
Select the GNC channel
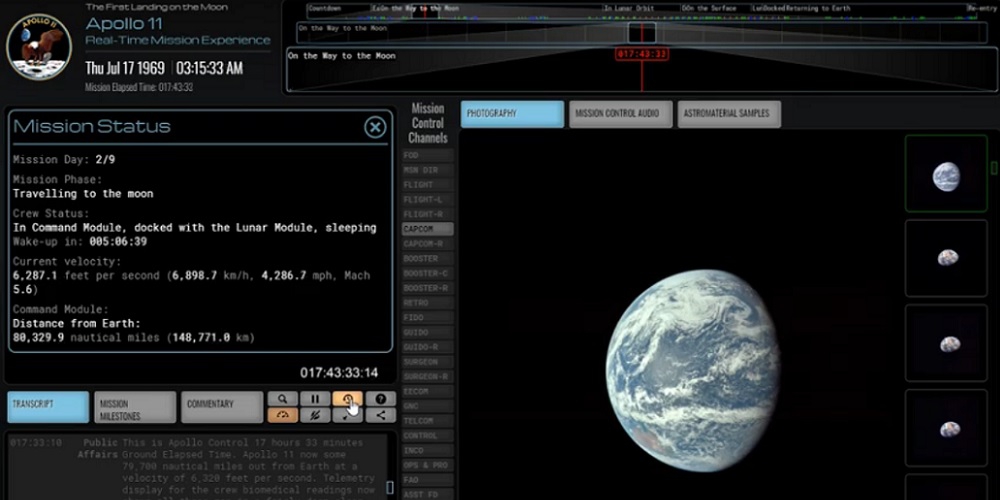point(428,406)
